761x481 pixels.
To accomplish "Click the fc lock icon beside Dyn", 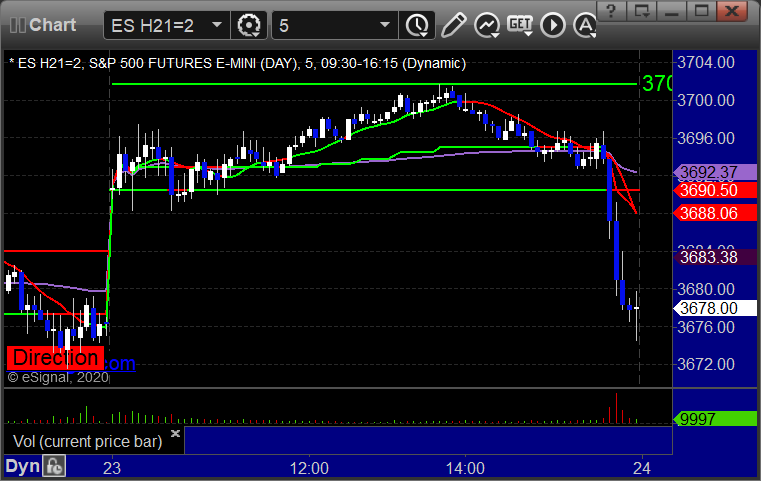I will coord(54,466).
